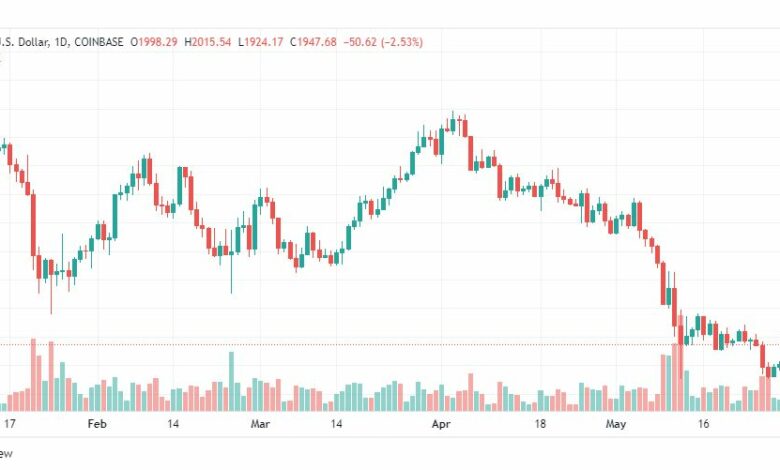780x470 pixels.
Task: Click the tallest green volume bar in late February
Action: click(x=231, y=381)
